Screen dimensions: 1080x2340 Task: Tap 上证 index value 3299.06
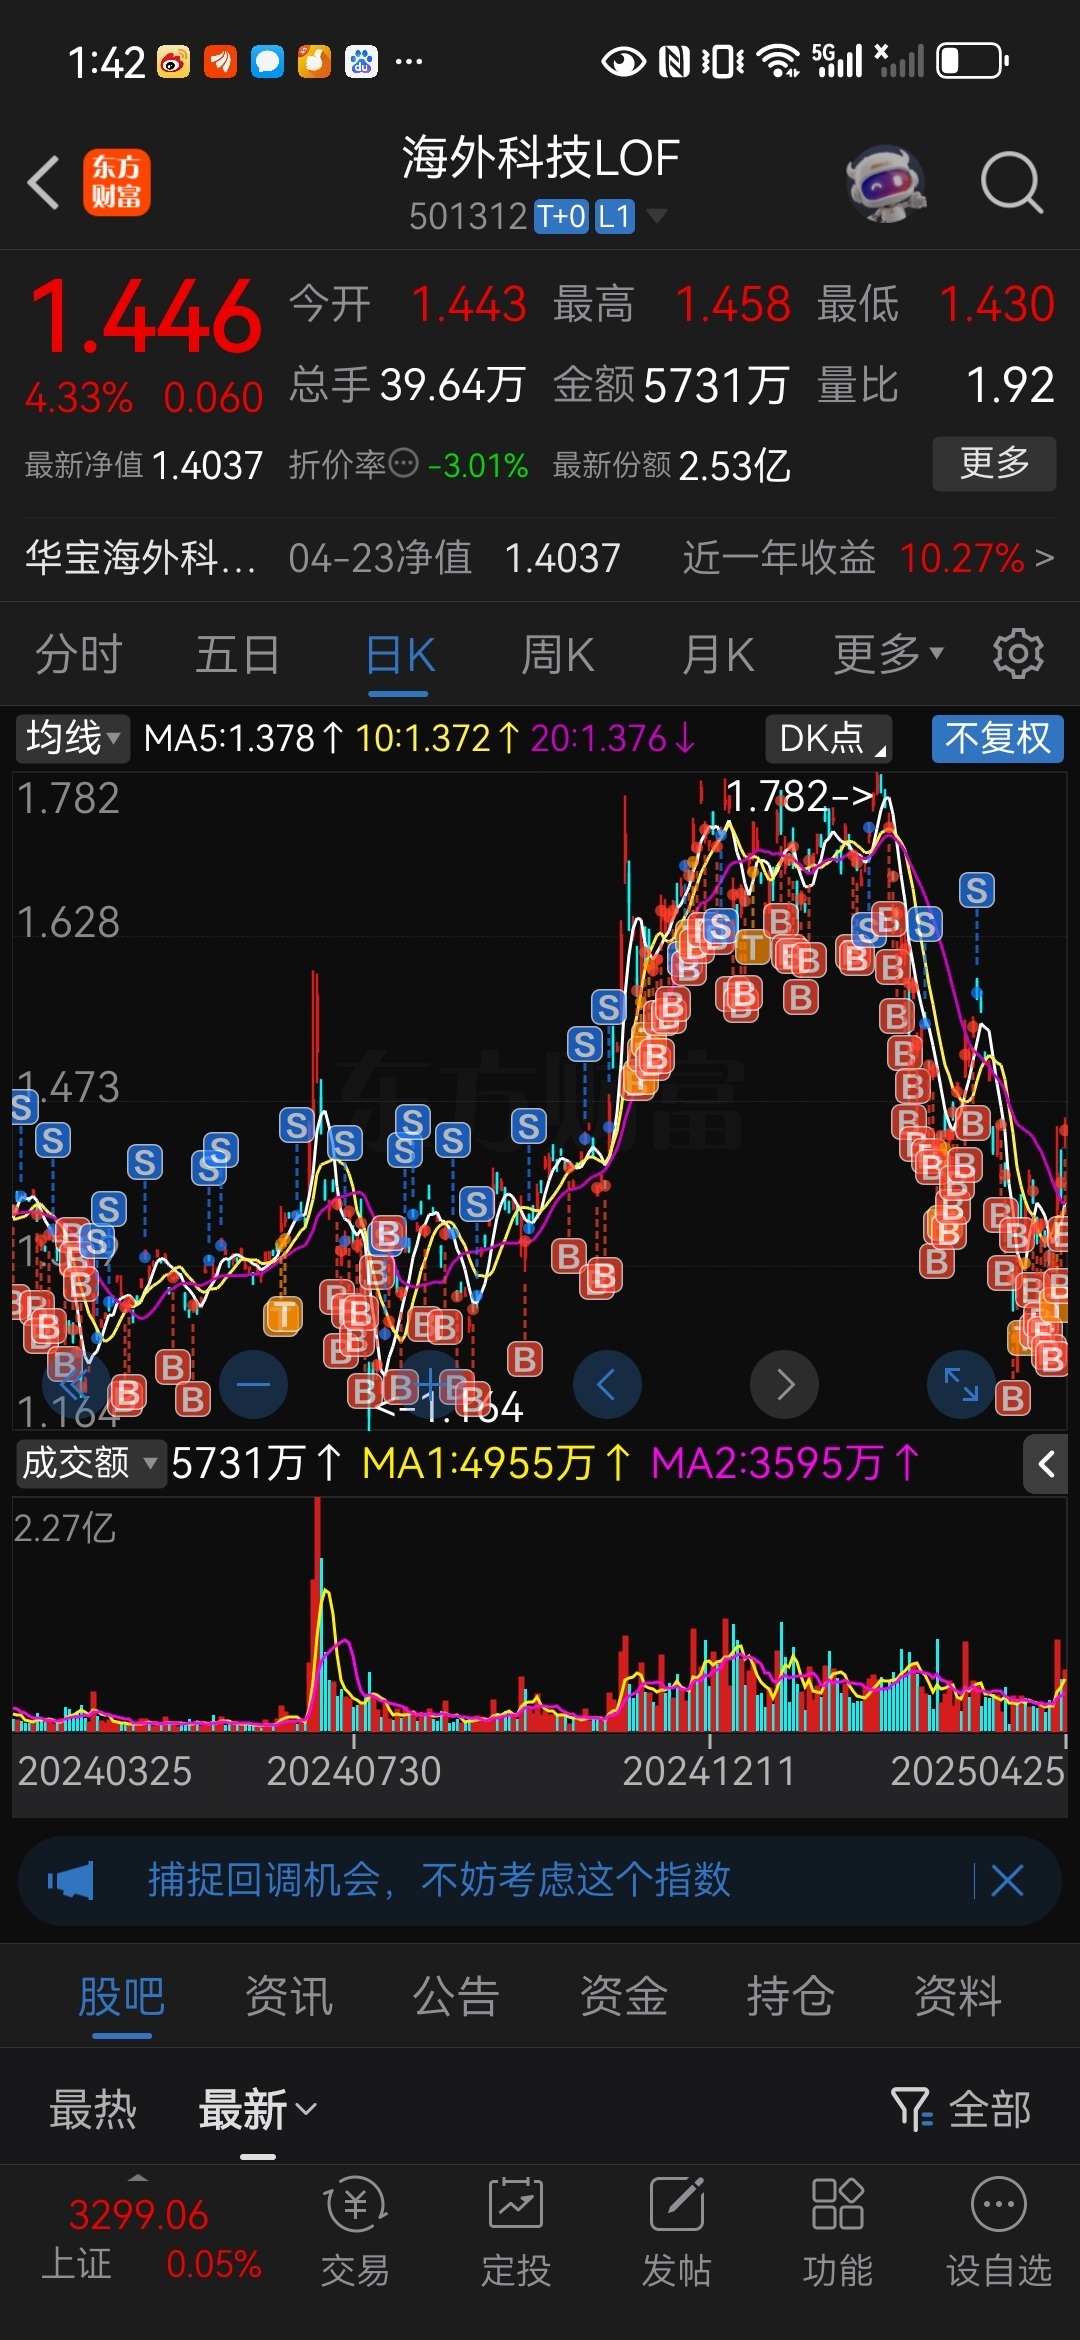point(138,2215)
